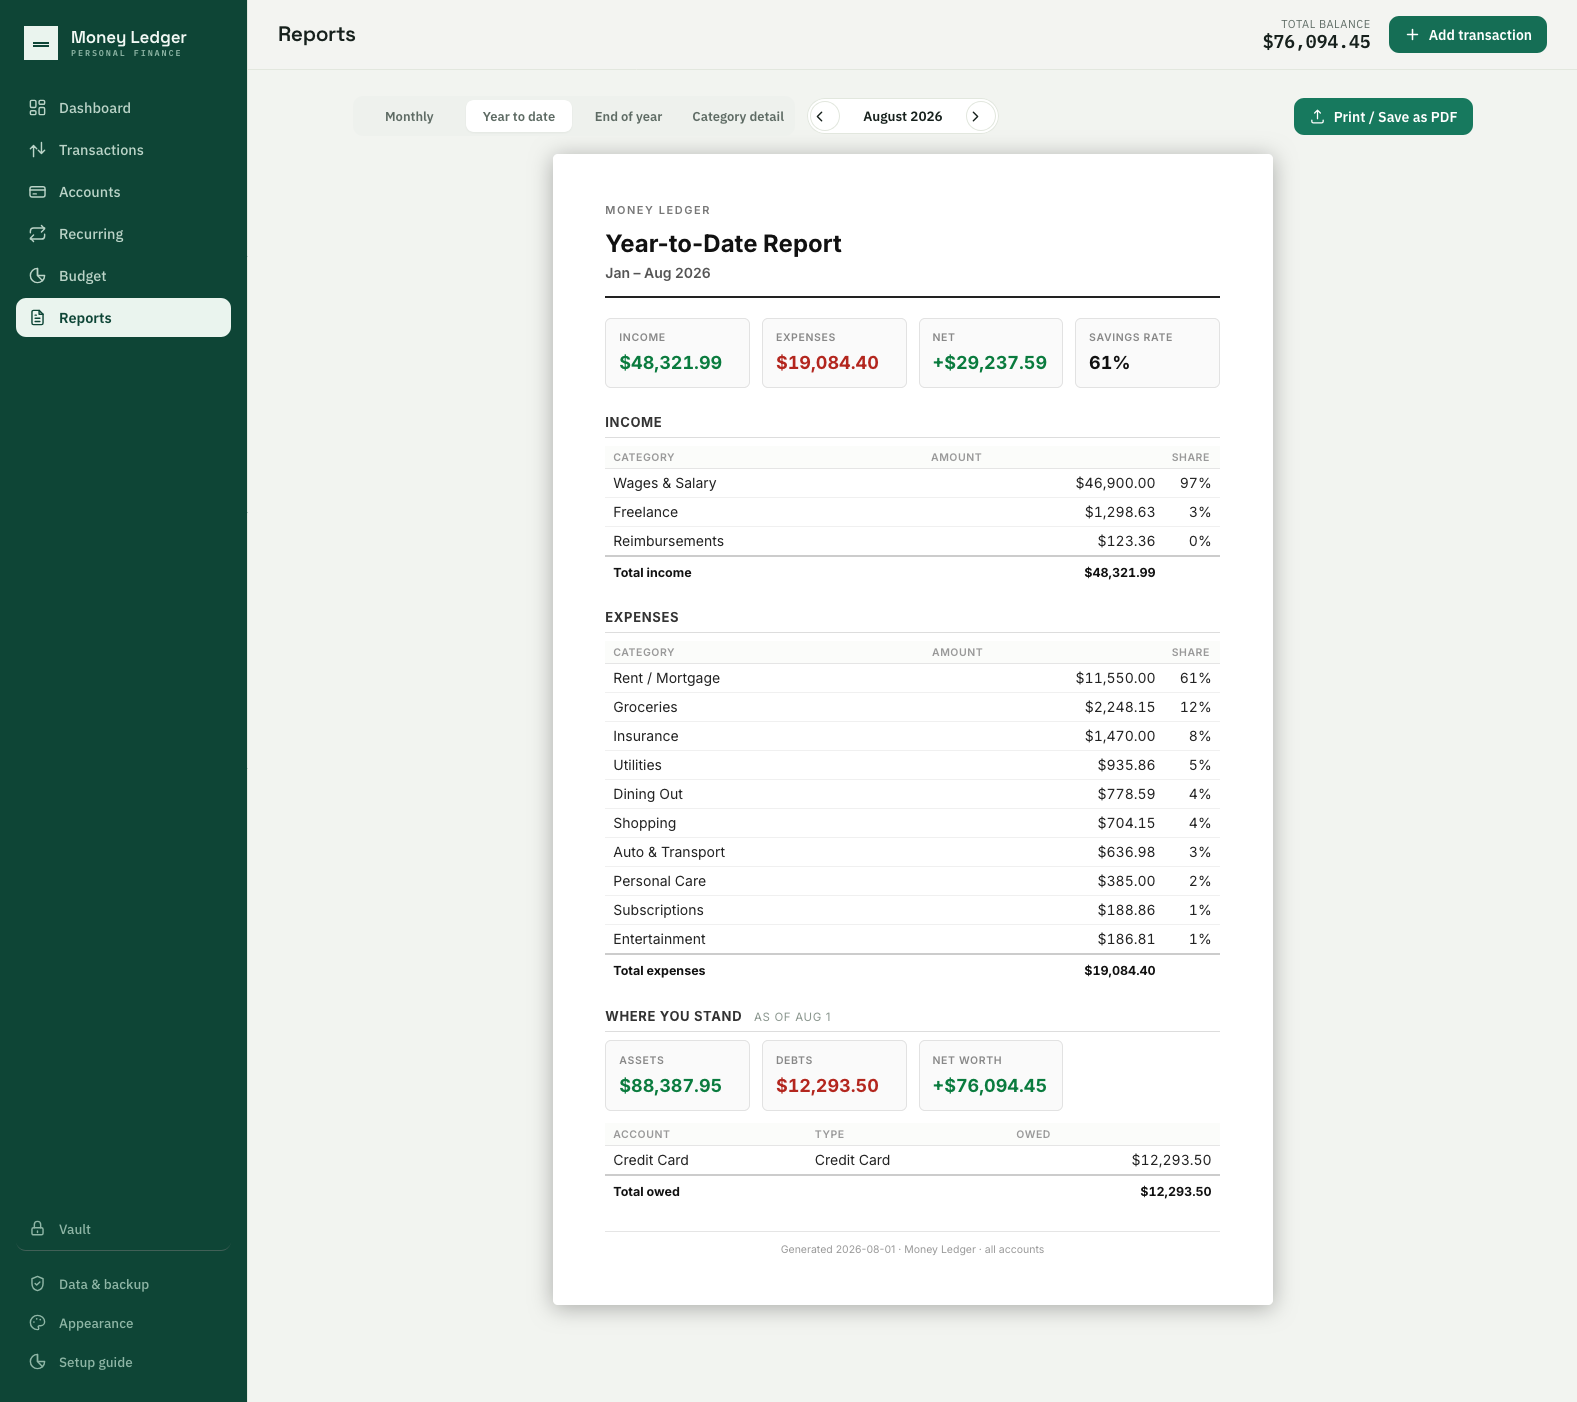
Task: Click the Savings Rate card 61%
Action: coord(1147,353)
